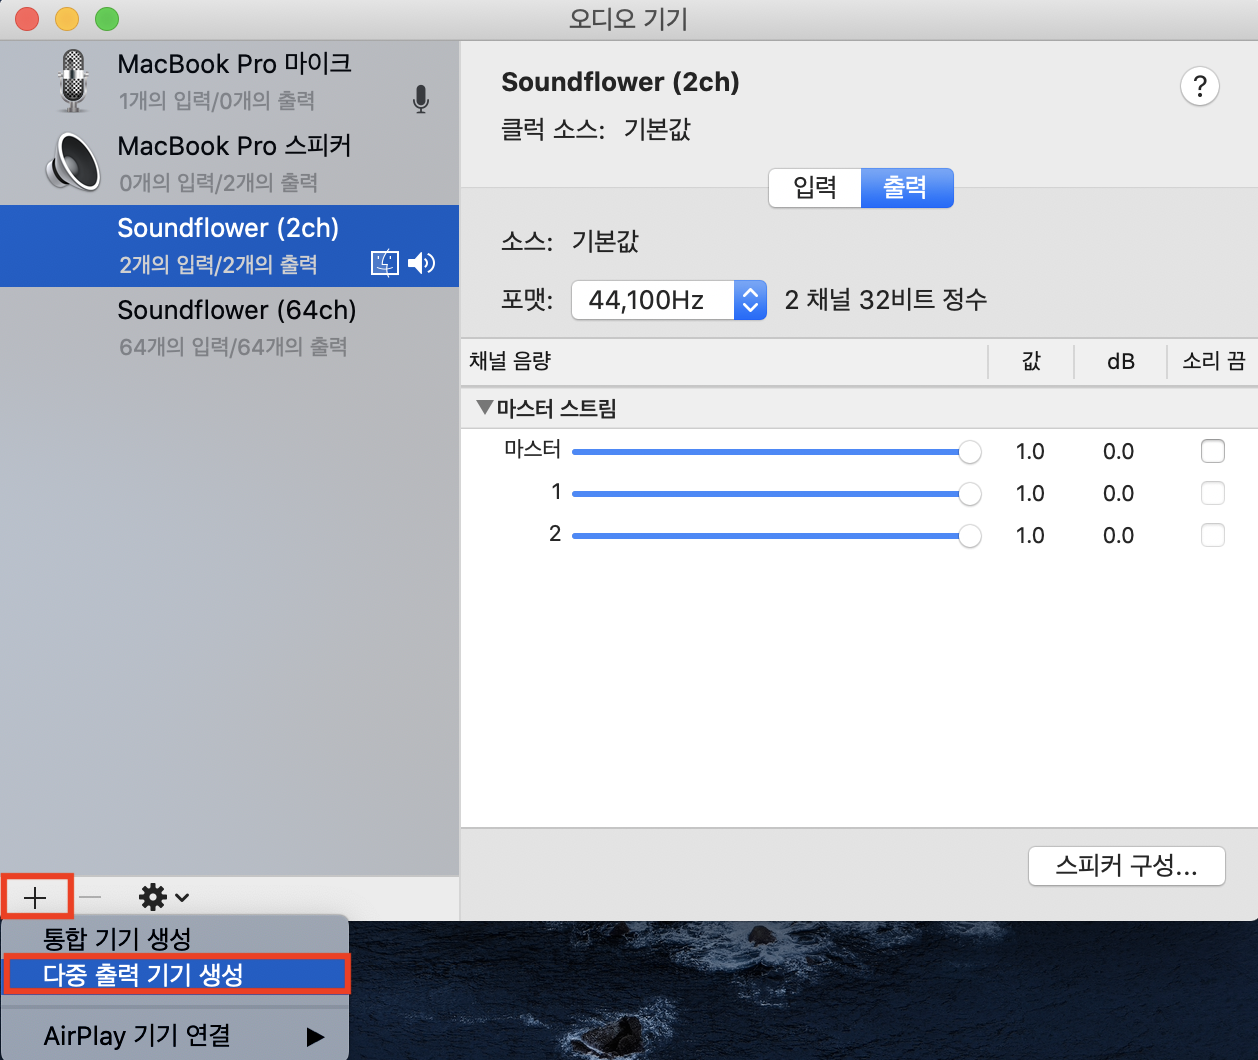Click the 마스터 dB 0.0 cell
The image size is (1258, 1060).
(1118, 452)
